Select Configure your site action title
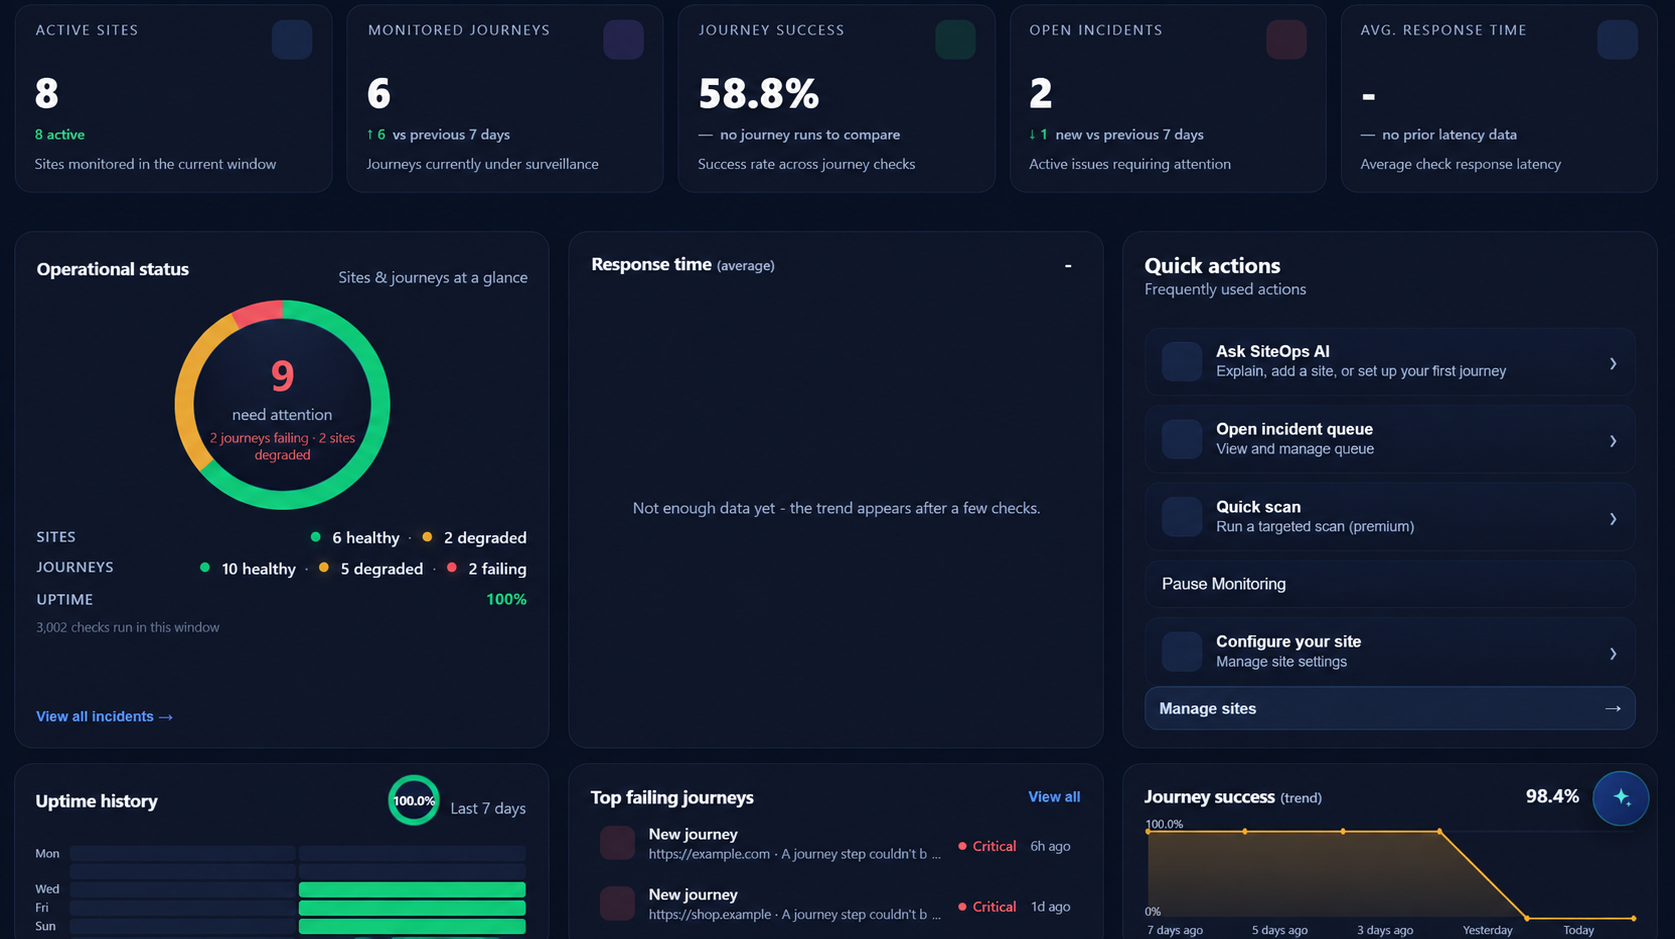Screen dimensions: 1675x939 click(1288, 642)
